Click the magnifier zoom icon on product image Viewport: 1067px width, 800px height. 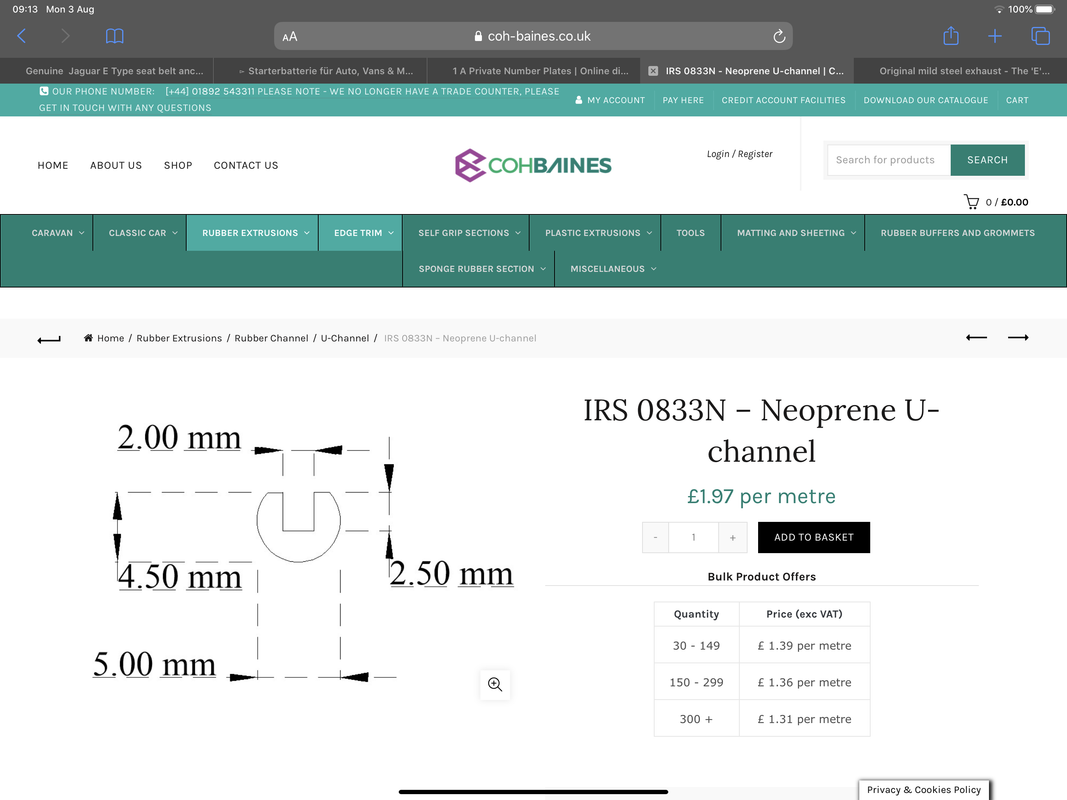[495, 684]
